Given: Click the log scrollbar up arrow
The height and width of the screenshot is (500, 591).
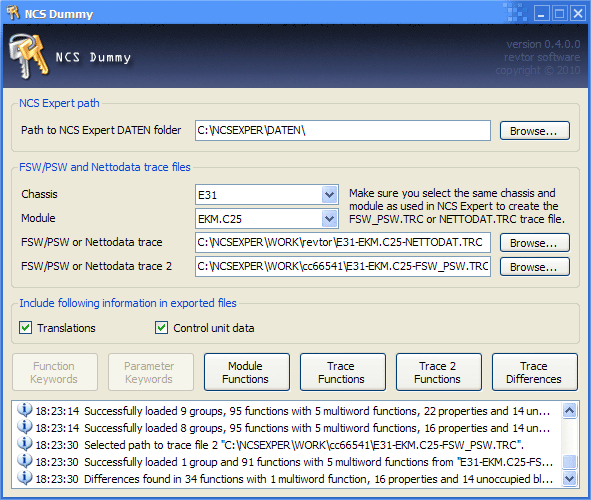Looking at the screenshot, I should point(569,410).
